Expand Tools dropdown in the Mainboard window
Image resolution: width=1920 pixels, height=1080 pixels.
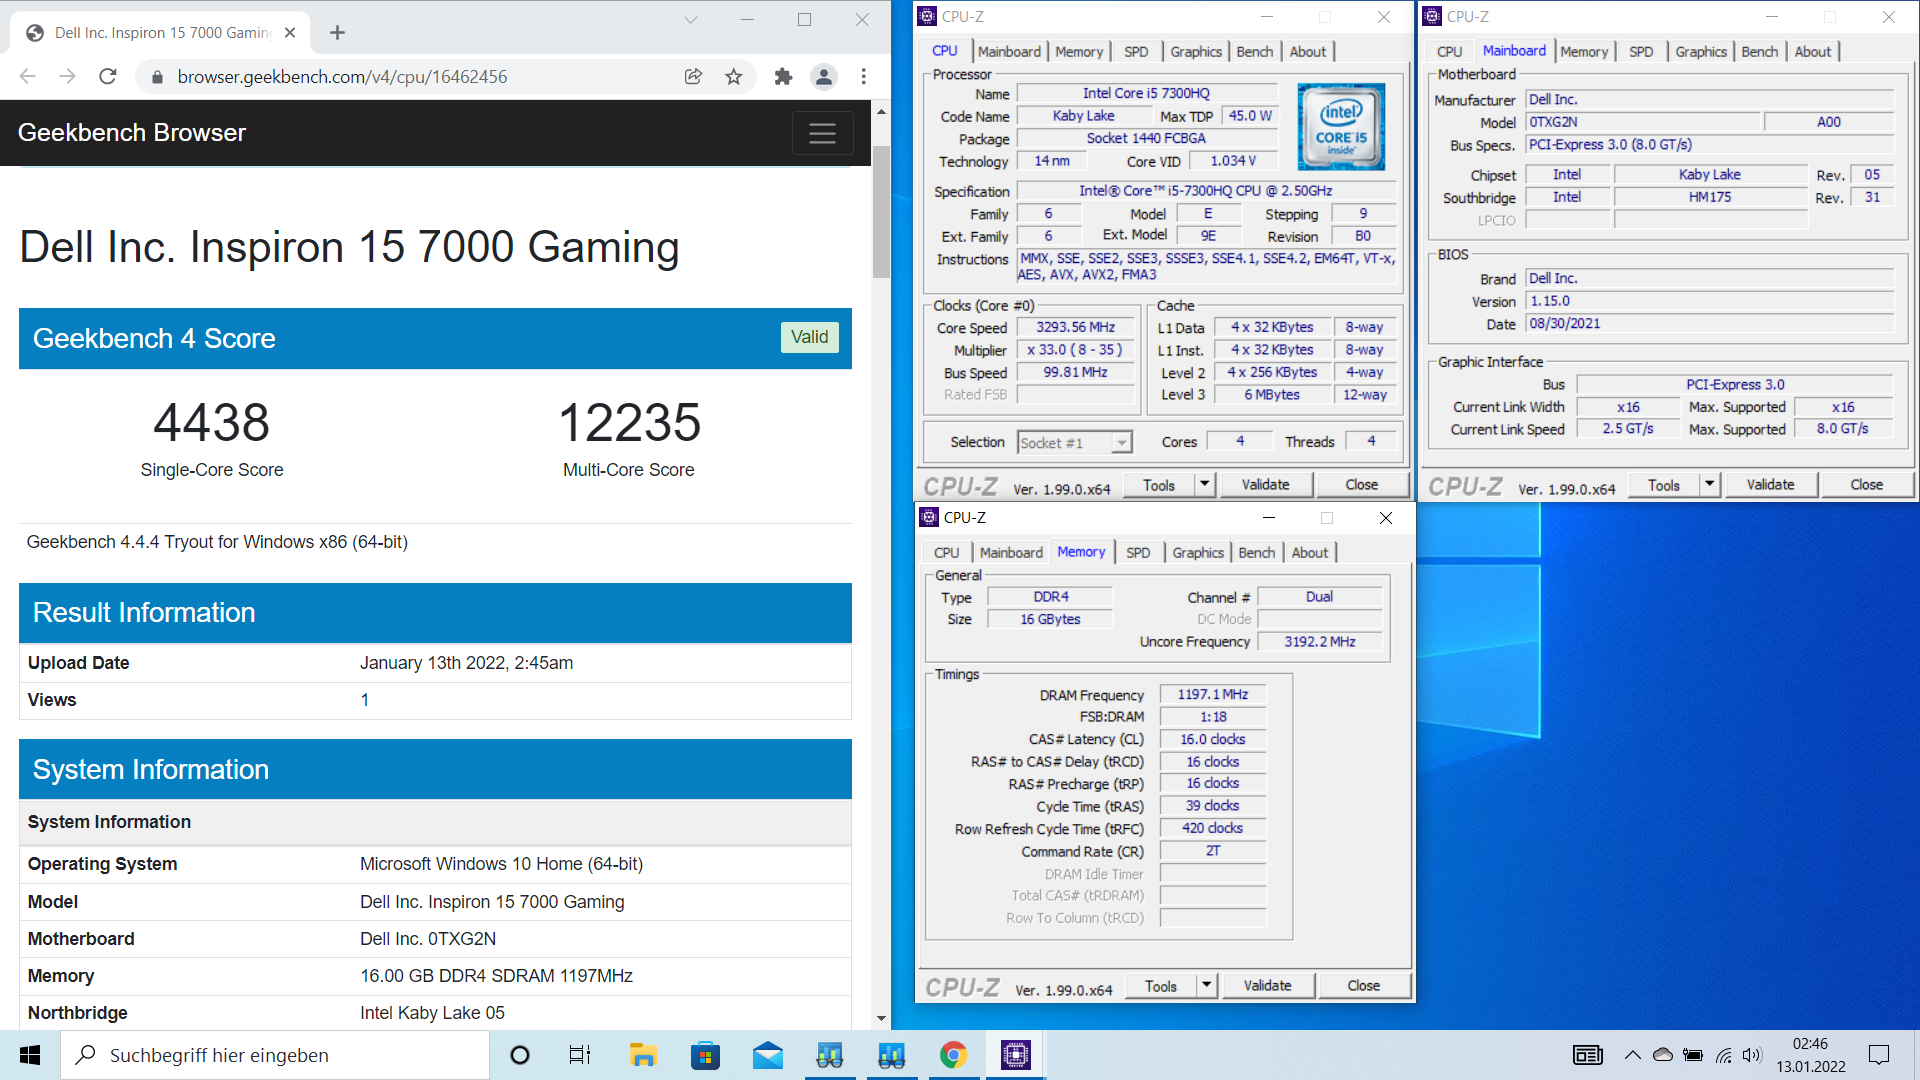pyautogui.click(x=1710, y=485)
